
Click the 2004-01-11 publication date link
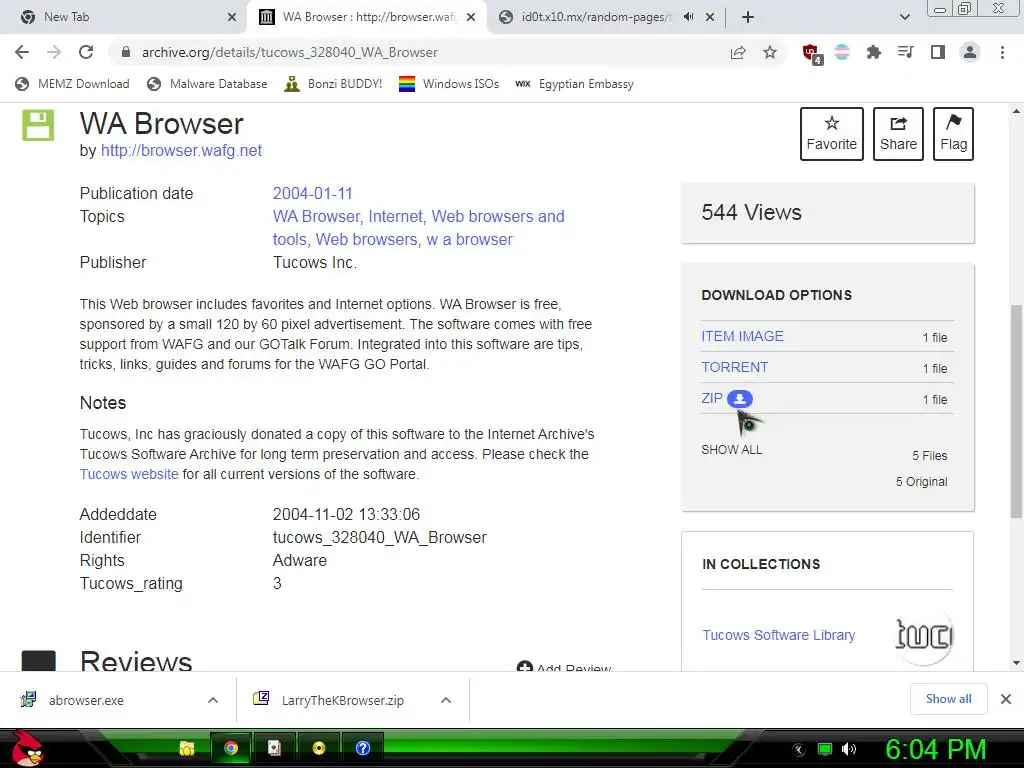pyautogui.click(x=312, y=193)
